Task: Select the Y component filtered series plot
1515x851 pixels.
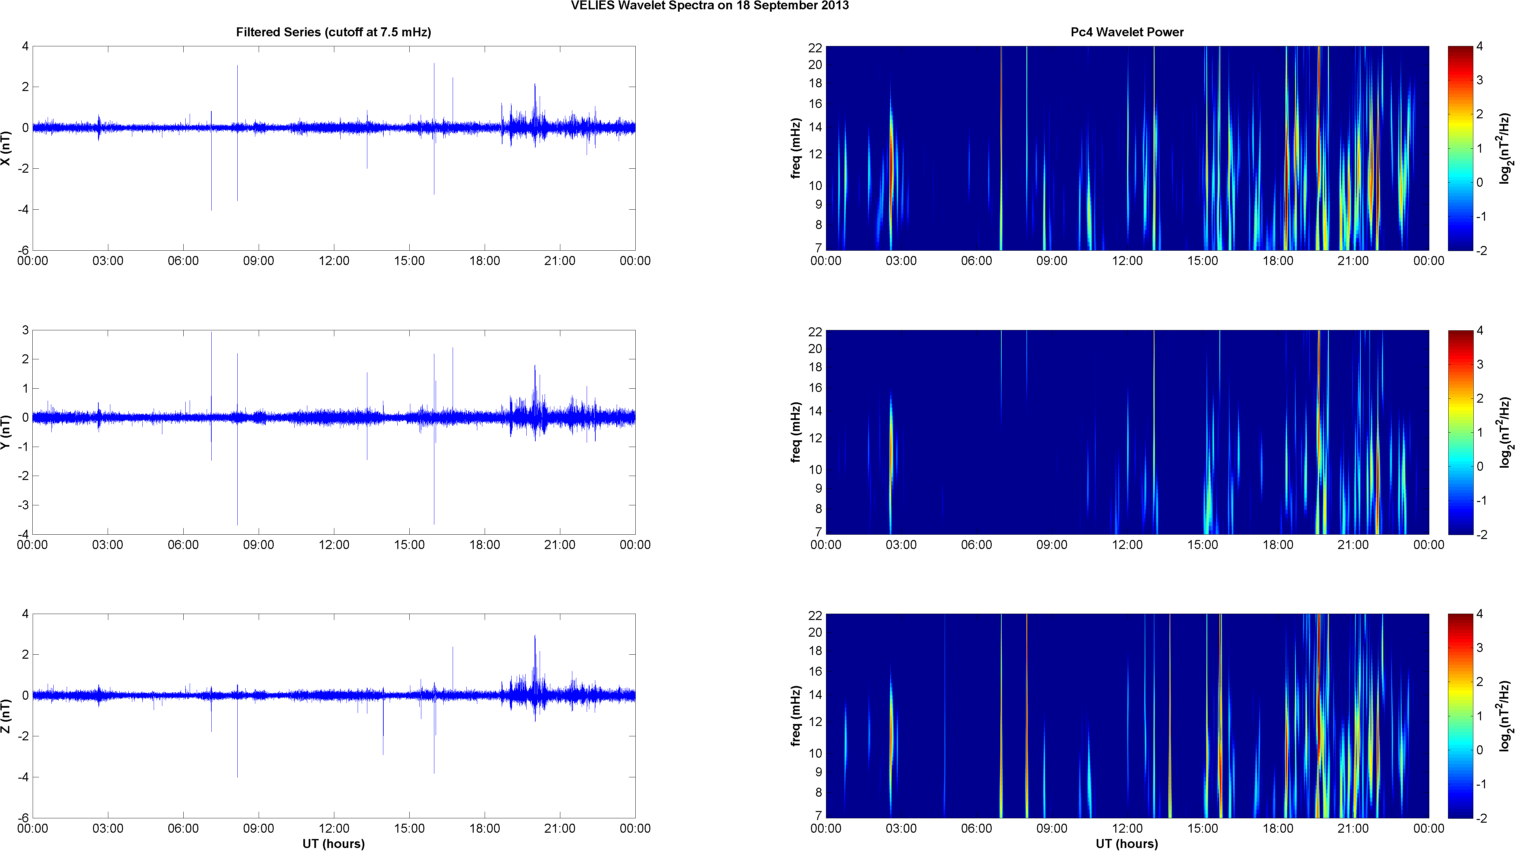Action: [x=333, y=432]
